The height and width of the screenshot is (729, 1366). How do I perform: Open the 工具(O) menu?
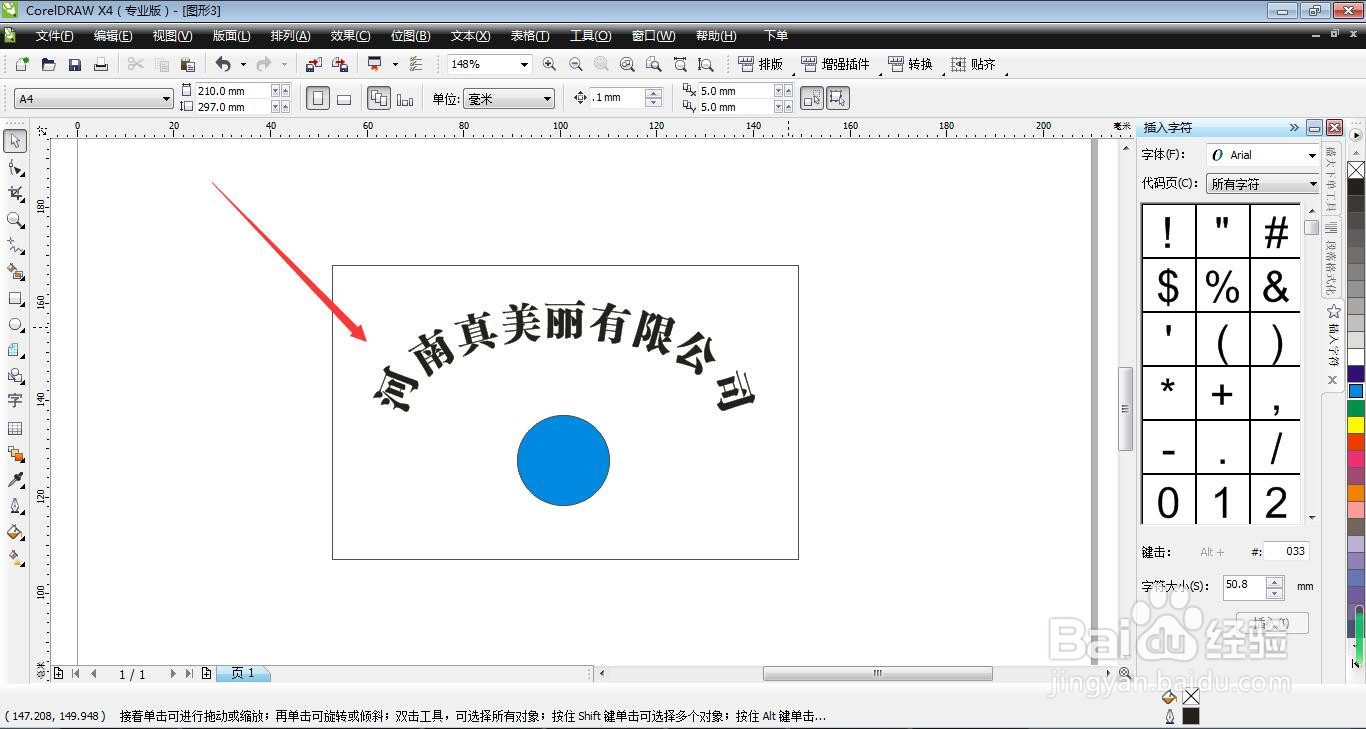pyautogui.click(x=590, y=36)
